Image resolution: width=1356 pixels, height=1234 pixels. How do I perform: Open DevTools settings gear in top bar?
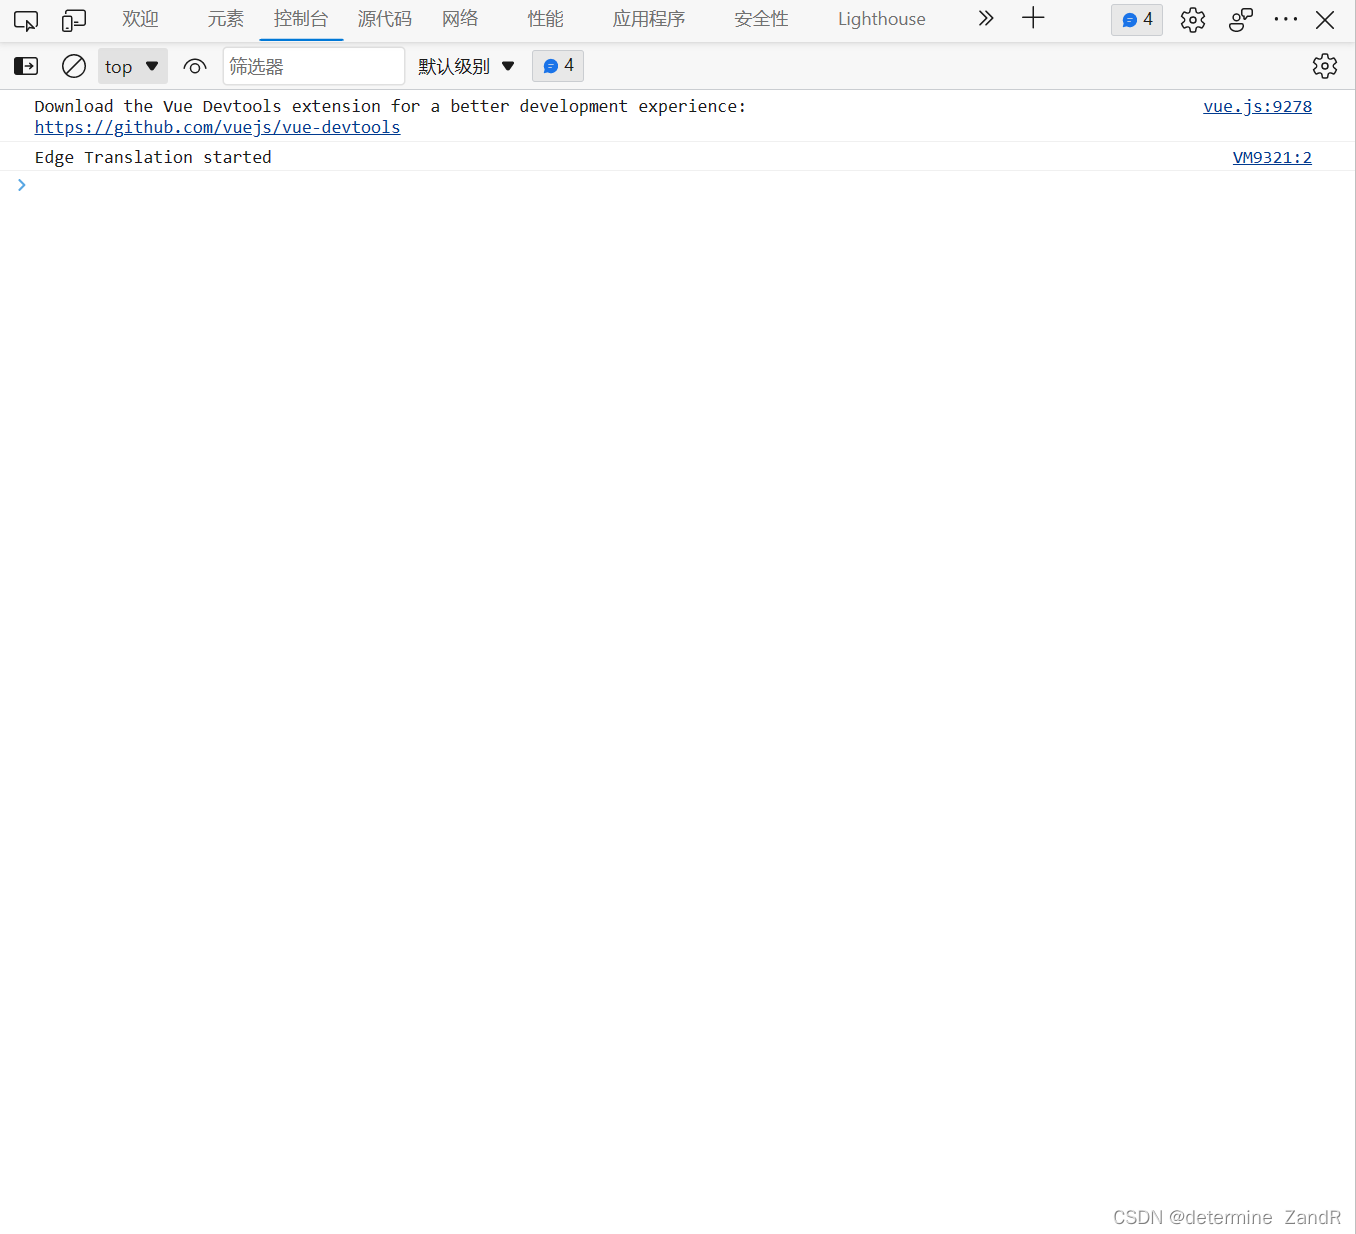coord(1193,20)
